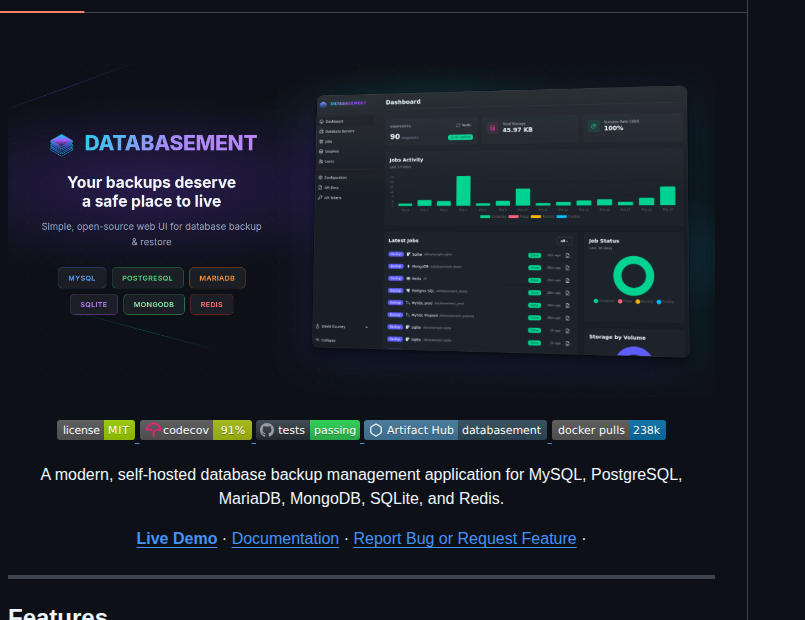
Task: Click the green 'passing' status on tests badge
Action: point(335,430)
